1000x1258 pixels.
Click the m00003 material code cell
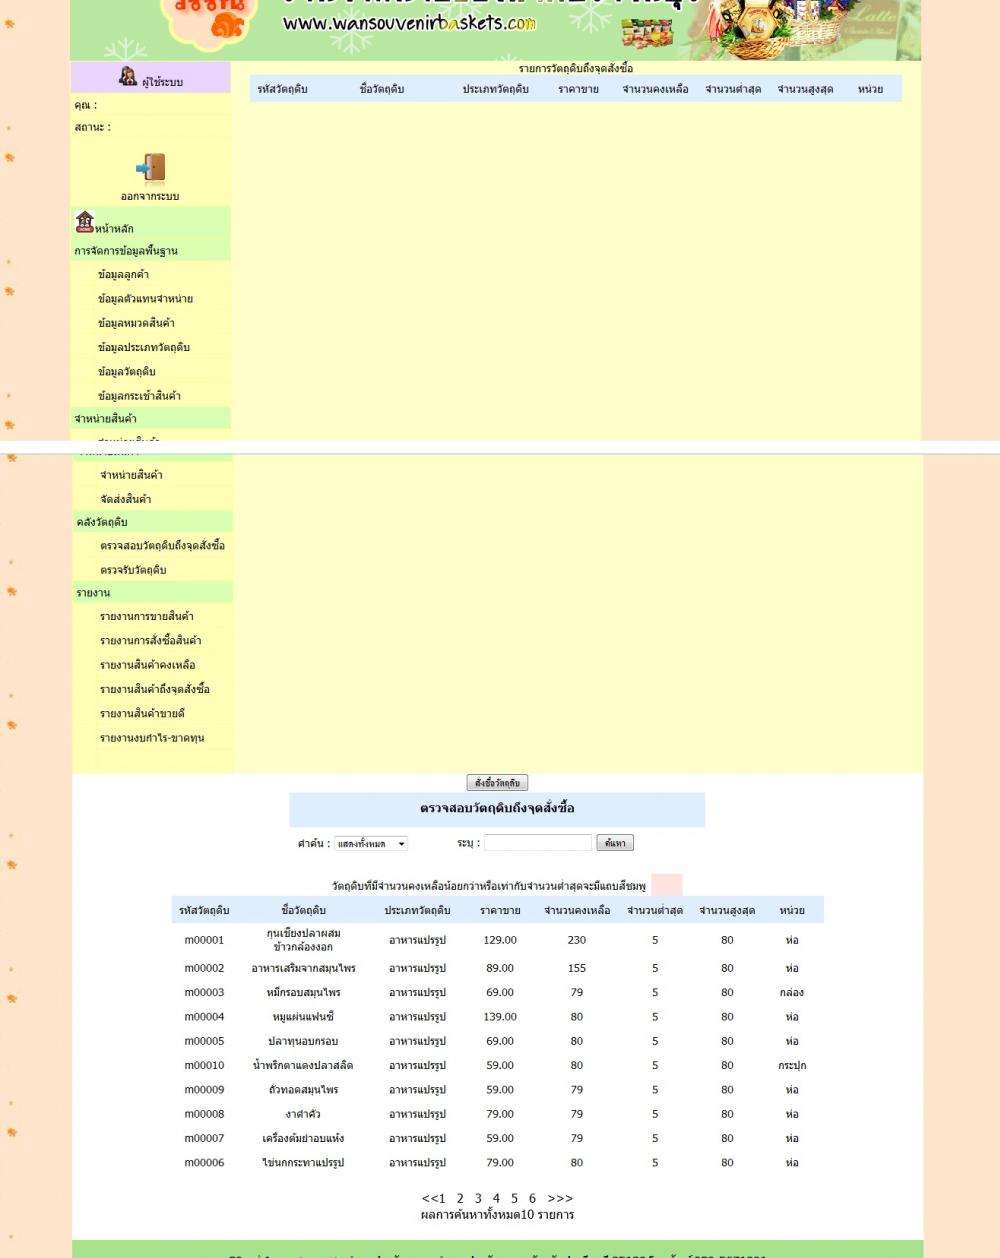(x=204, y=992)
